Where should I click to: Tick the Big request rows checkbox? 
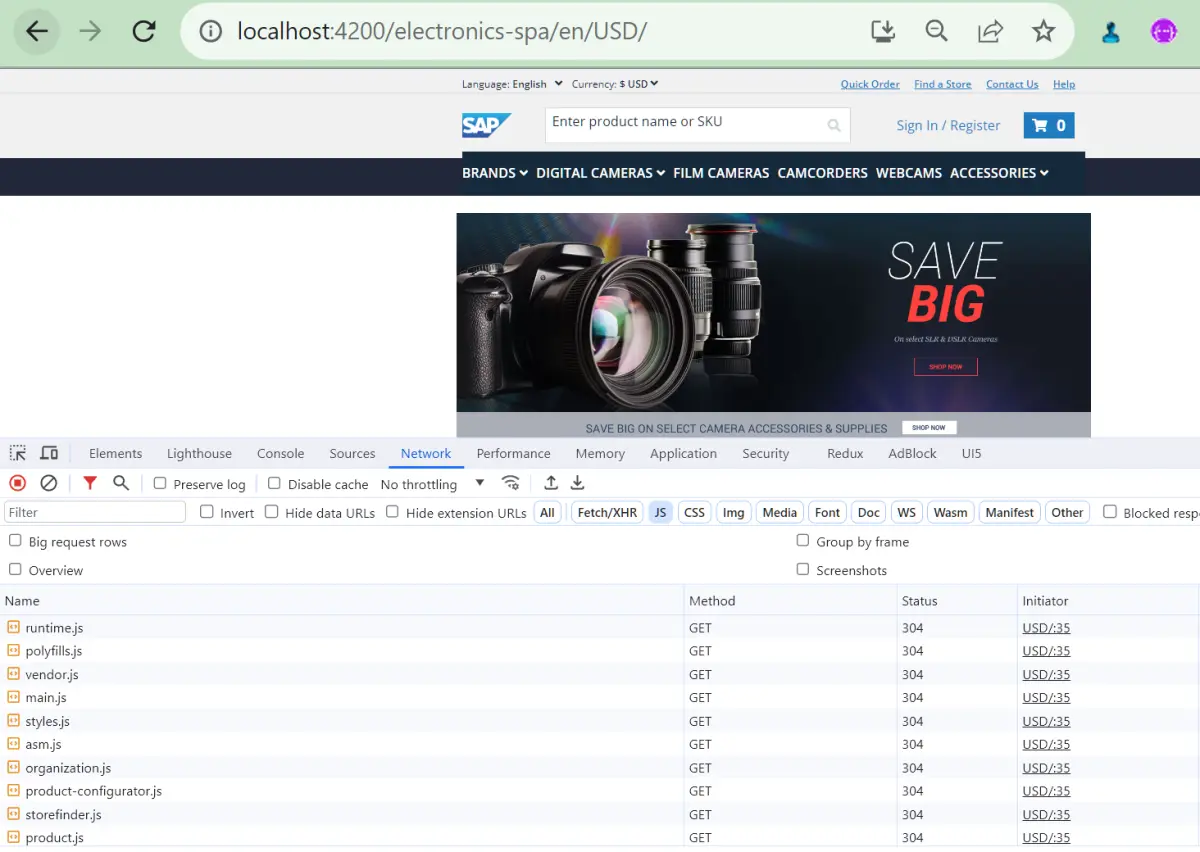[15, 541]
